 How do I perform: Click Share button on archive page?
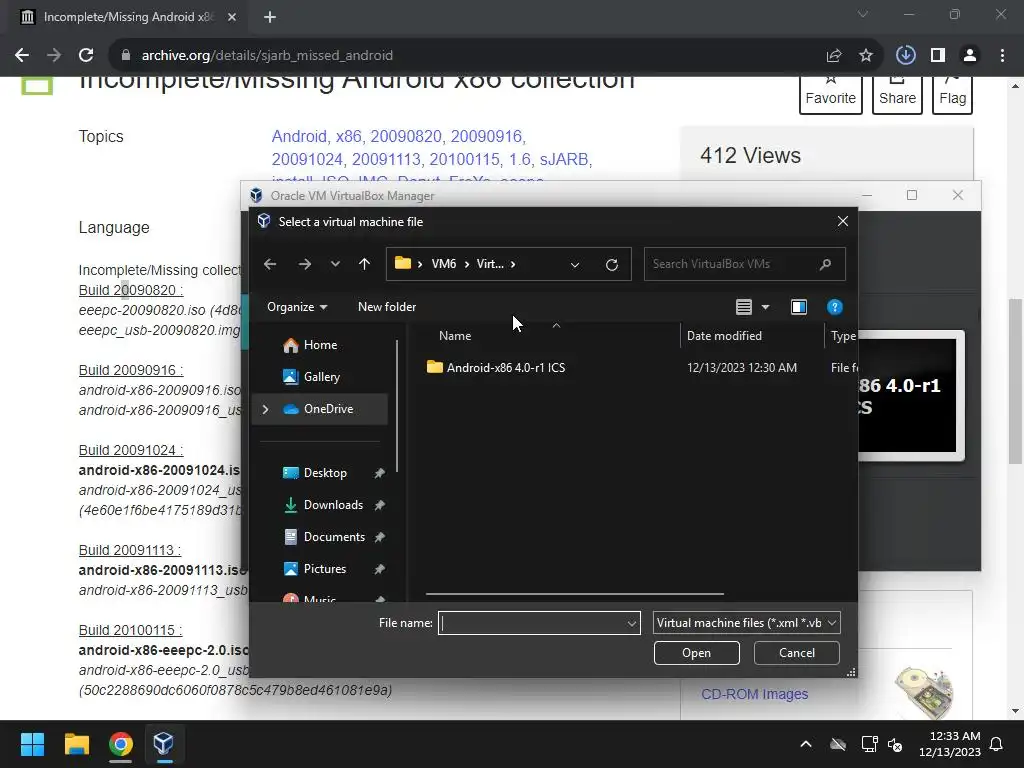coord(897,95)
